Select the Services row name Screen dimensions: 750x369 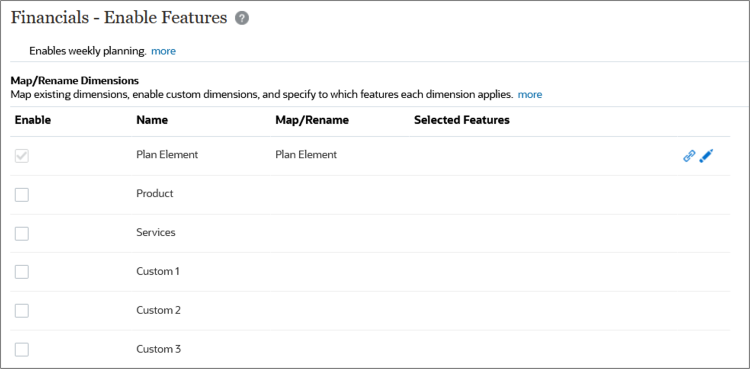pyautogui.click(x=156, y=232)
